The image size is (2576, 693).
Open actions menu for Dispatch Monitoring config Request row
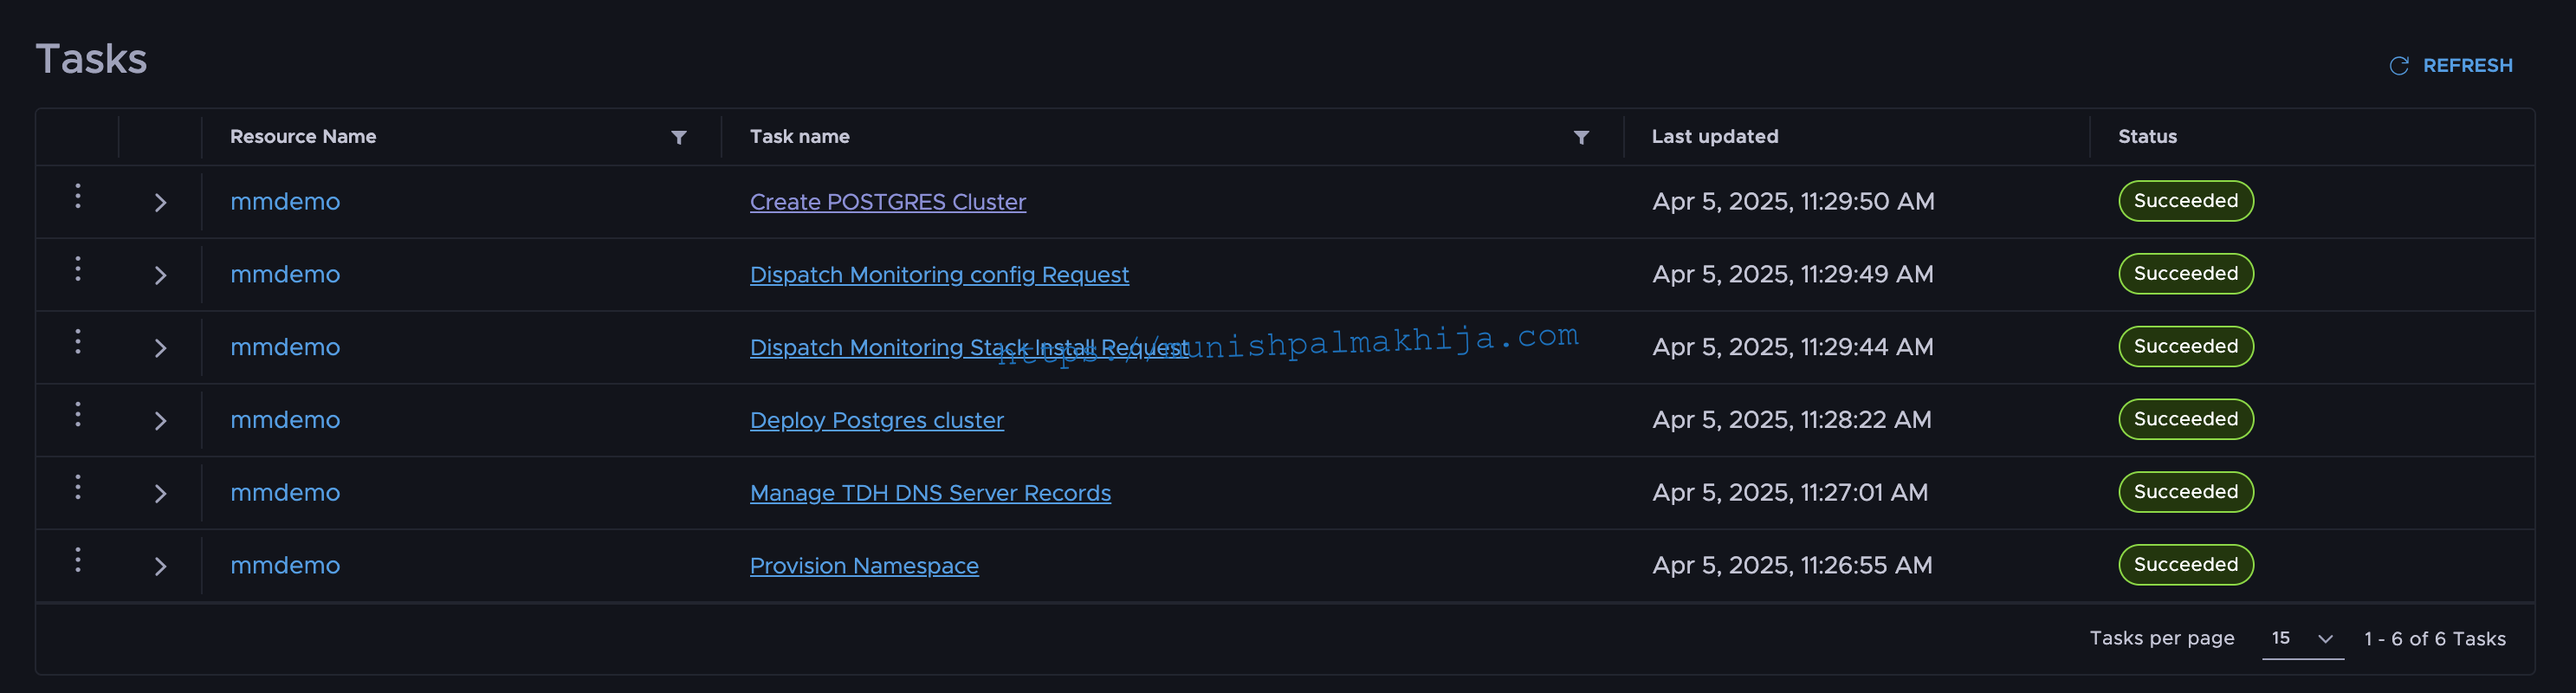[78, 269]
